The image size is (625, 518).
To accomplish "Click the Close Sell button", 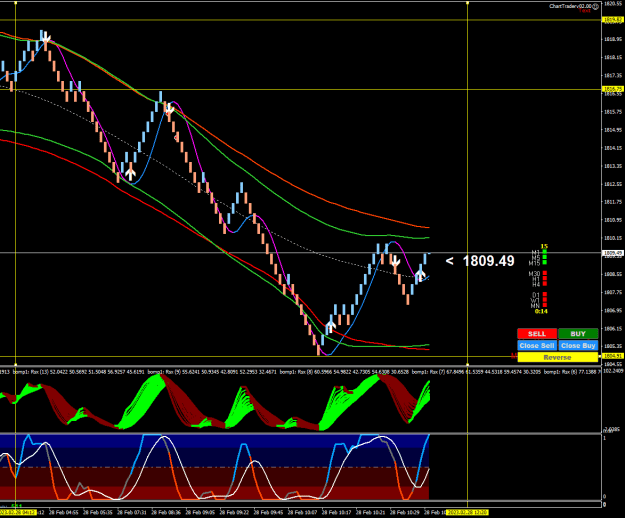I will pyautogui.click(x=537, y=345).
